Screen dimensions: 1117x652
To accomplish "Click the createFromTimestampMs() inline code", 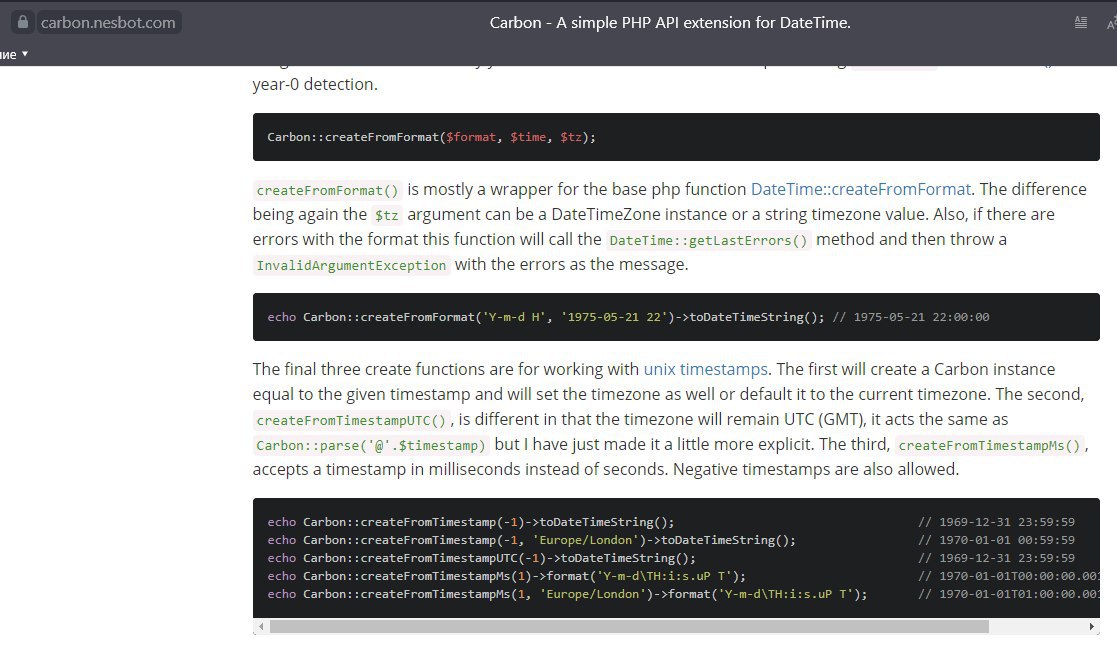I will tap(990, 446).
